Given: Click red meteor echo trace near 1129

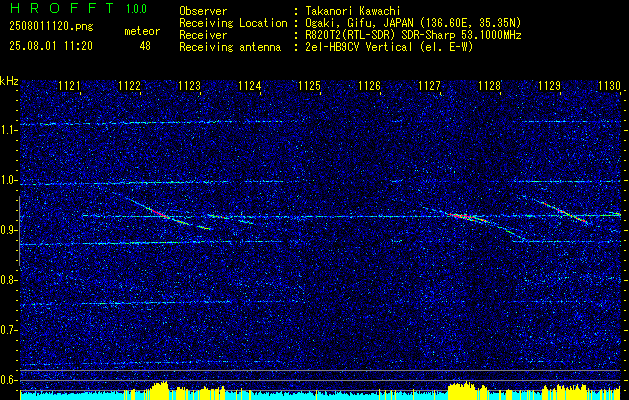Looking at the screenshot, I should click(565, 211).
